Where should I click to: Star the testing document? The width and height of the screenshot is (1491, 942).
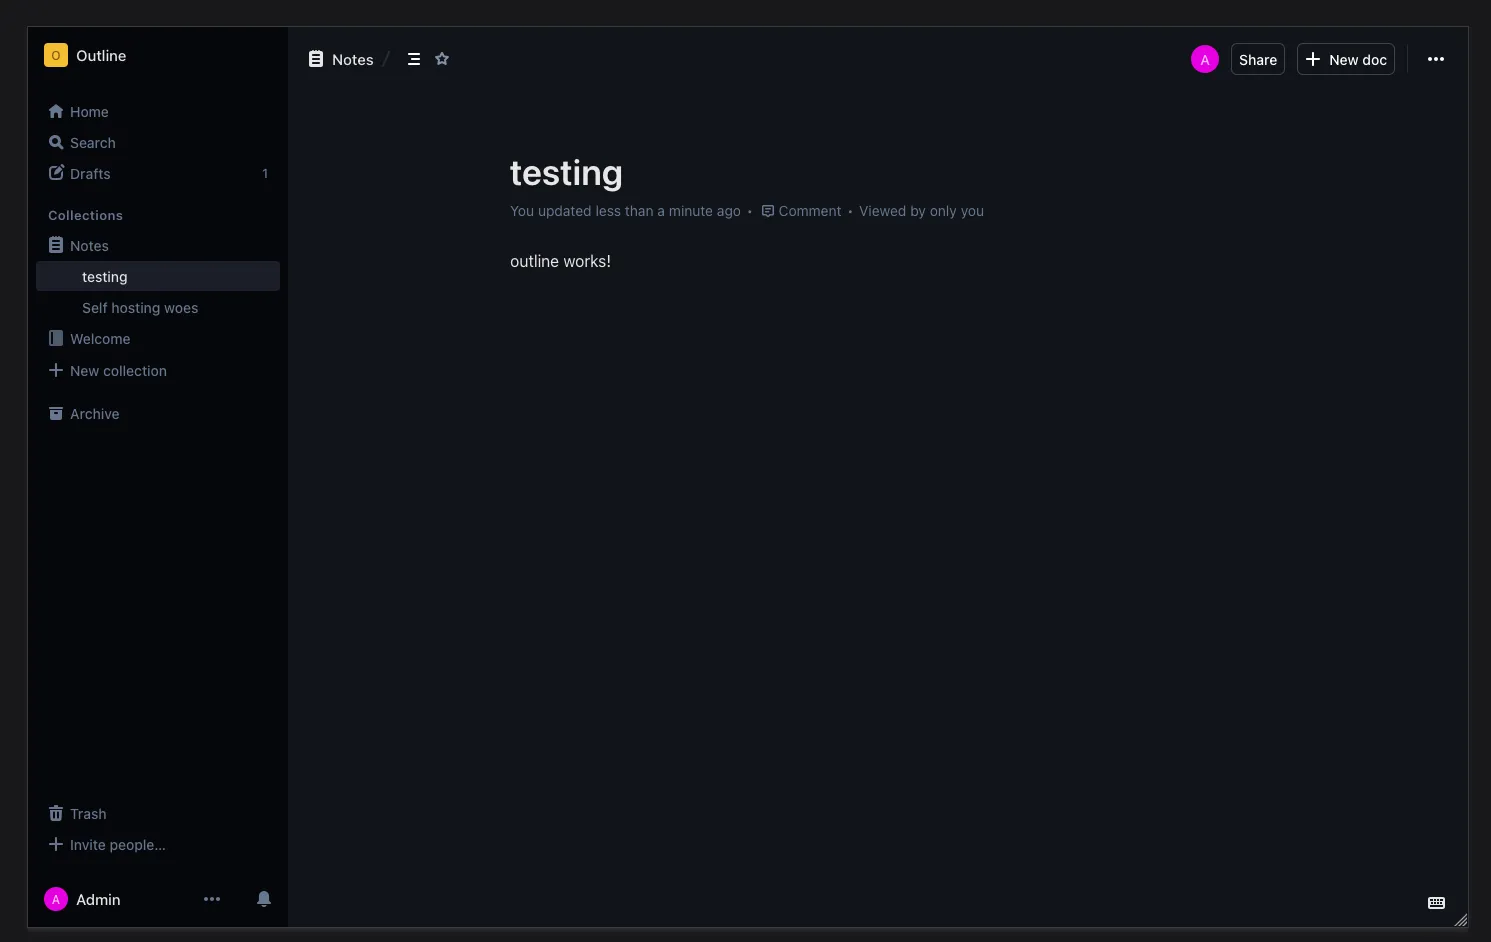(442, 59)
